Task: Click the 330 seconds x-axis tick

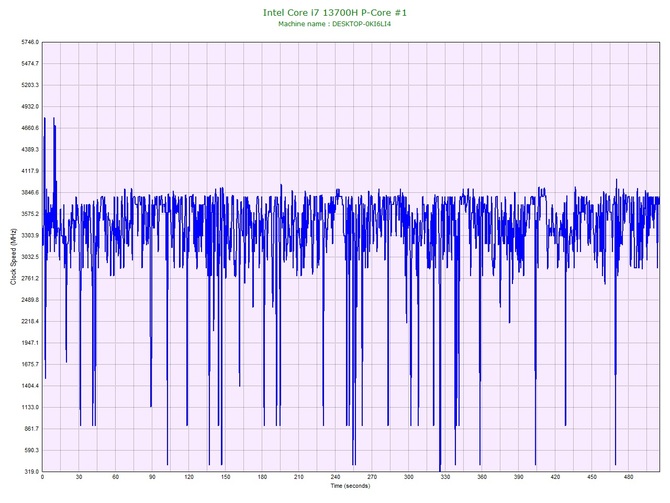Action: (446, 477)
